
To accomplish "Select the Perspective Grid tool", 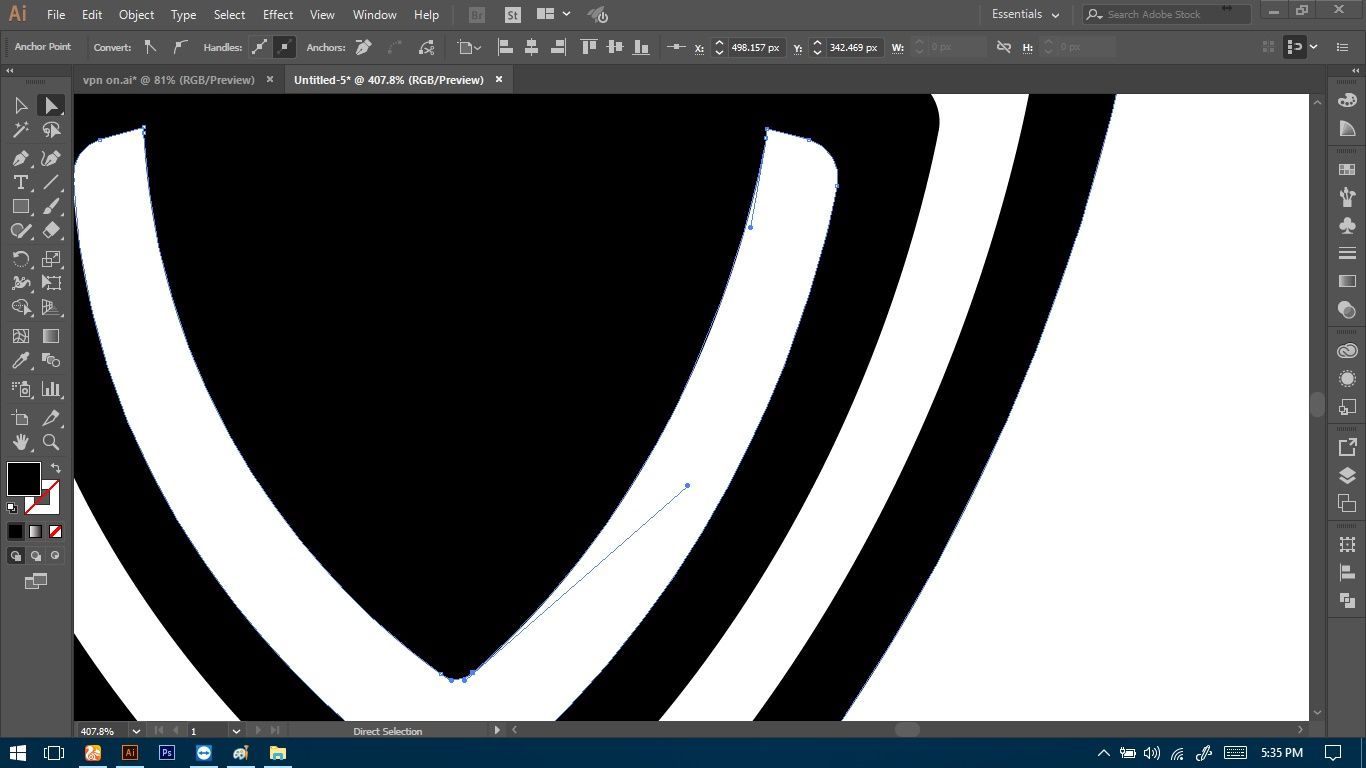I will tap(51, 308).
